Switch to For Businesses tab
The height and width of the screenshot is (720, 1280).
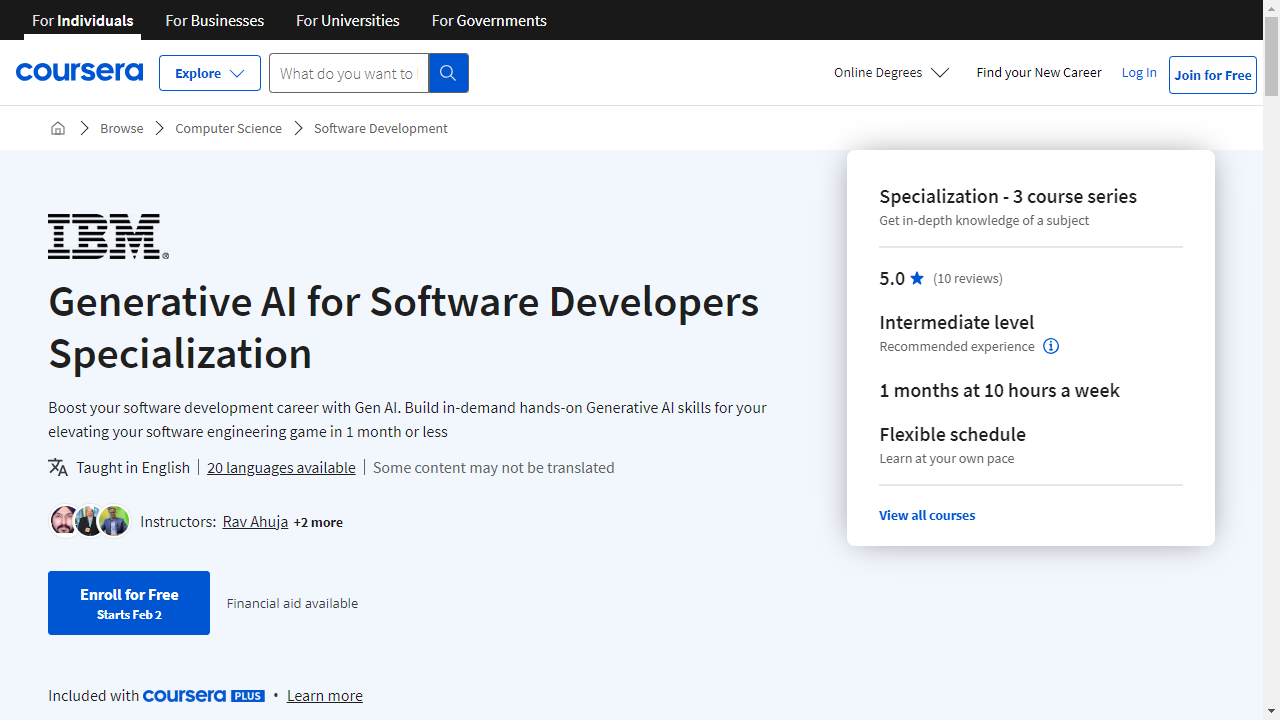coord(215,20)
